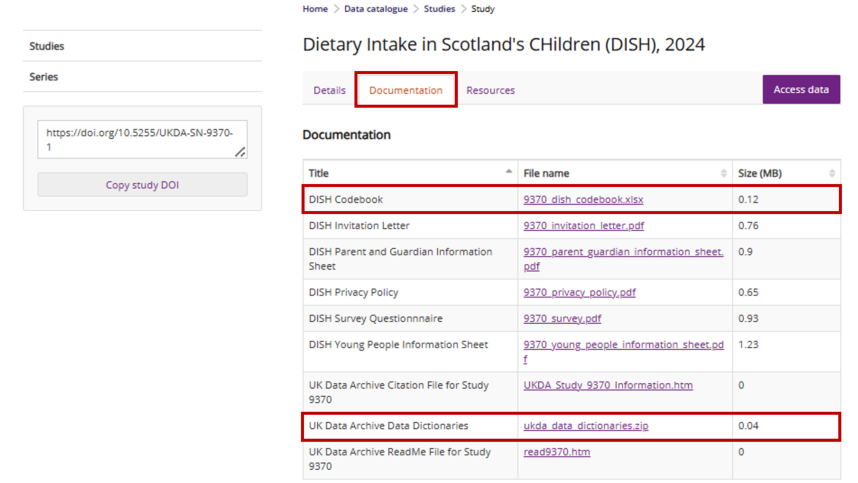Select Series in the left sidebar
Screen dimensions: 858x483
coord(44,77)
